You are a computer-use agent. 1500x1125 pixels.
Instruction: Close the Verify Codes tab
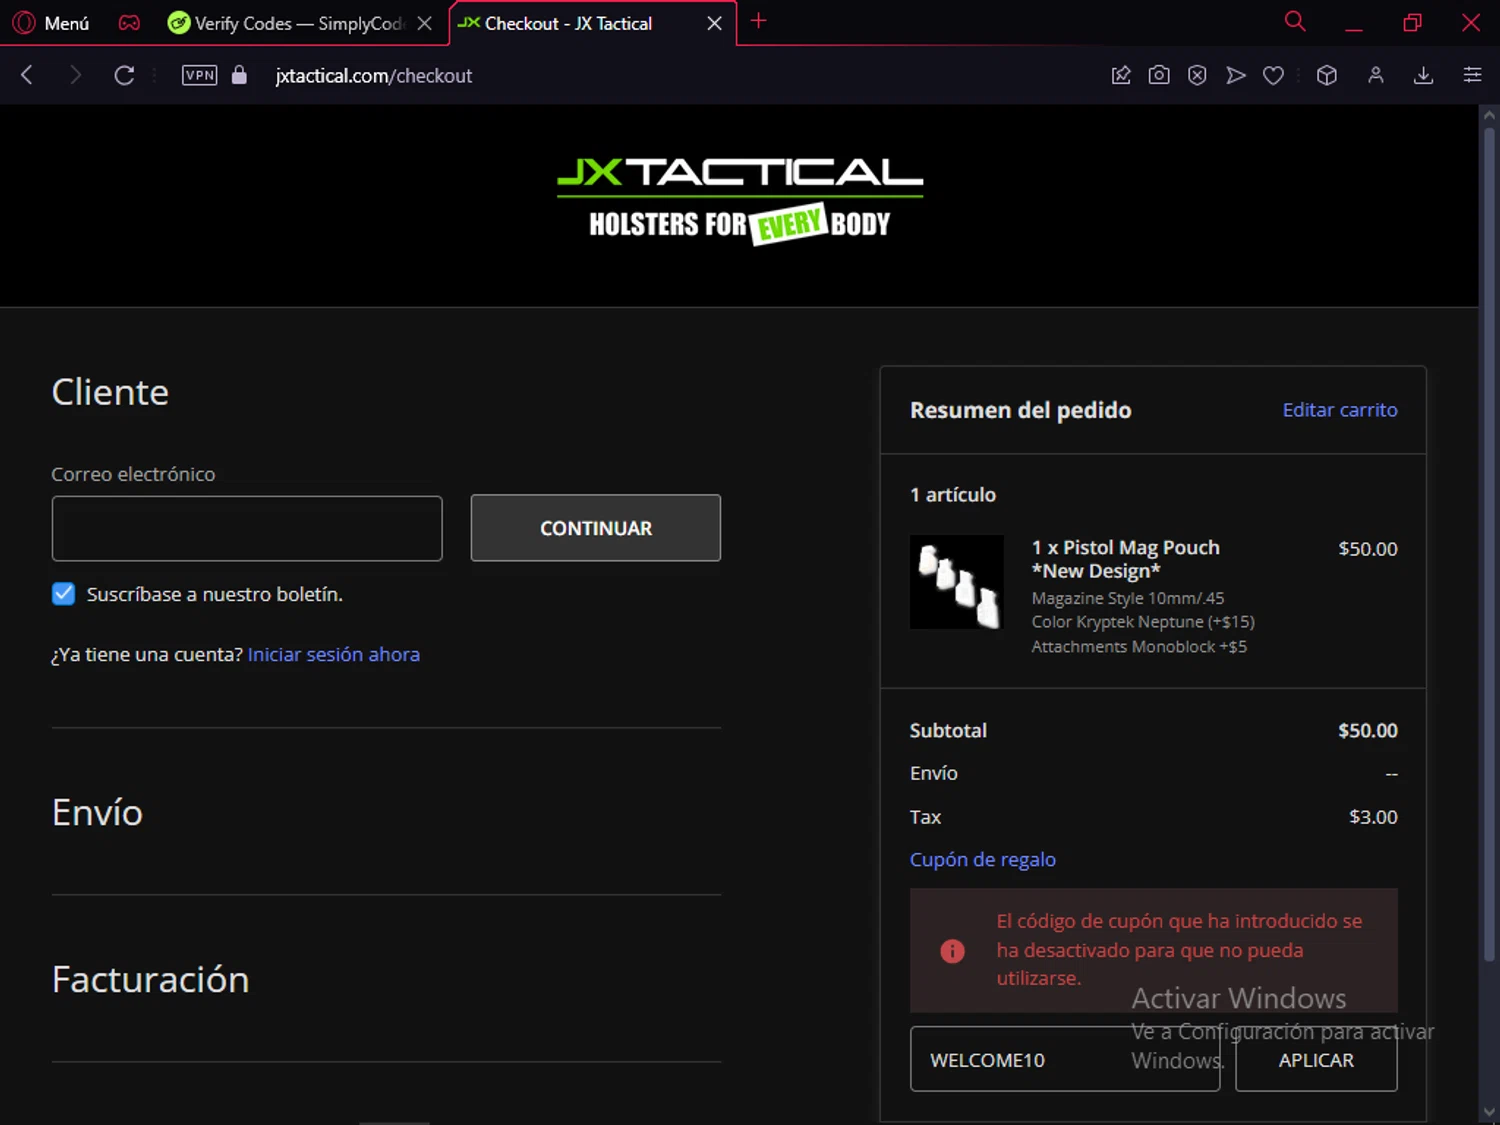[x=425, y=23]
